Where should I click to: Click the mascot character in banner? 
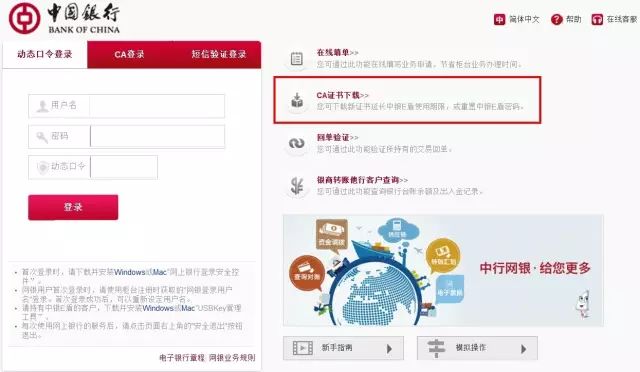click(x=583, y=303)
